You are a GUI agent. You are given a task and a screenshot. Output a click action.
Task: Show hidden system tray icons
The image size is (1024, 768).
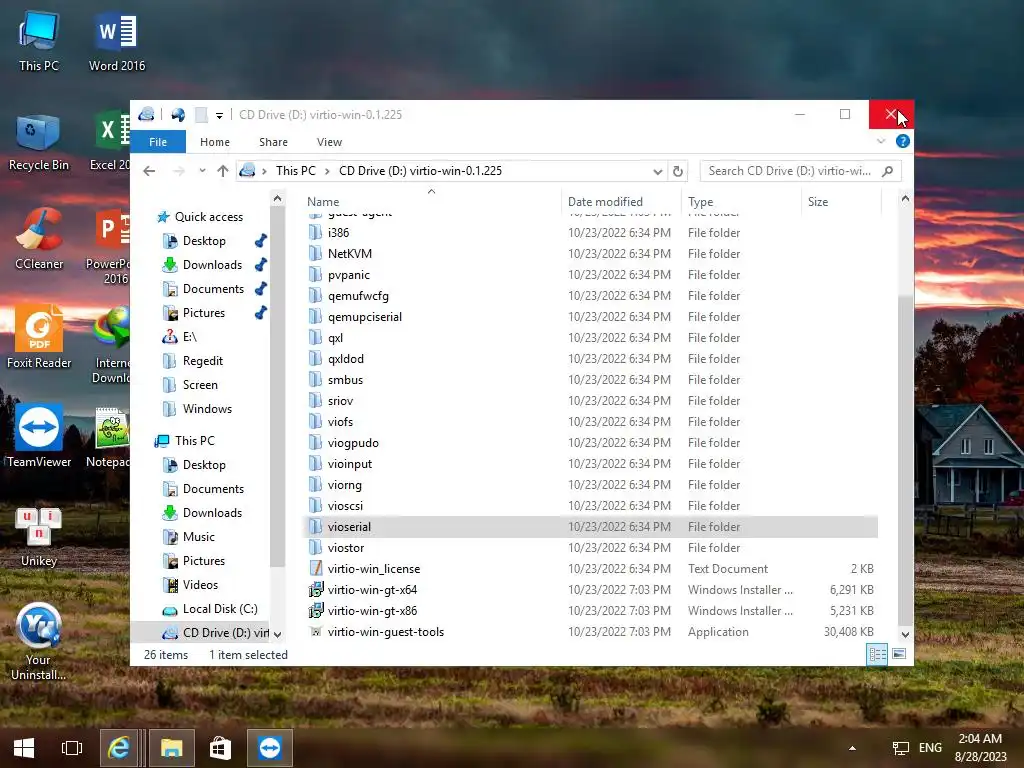852,748
